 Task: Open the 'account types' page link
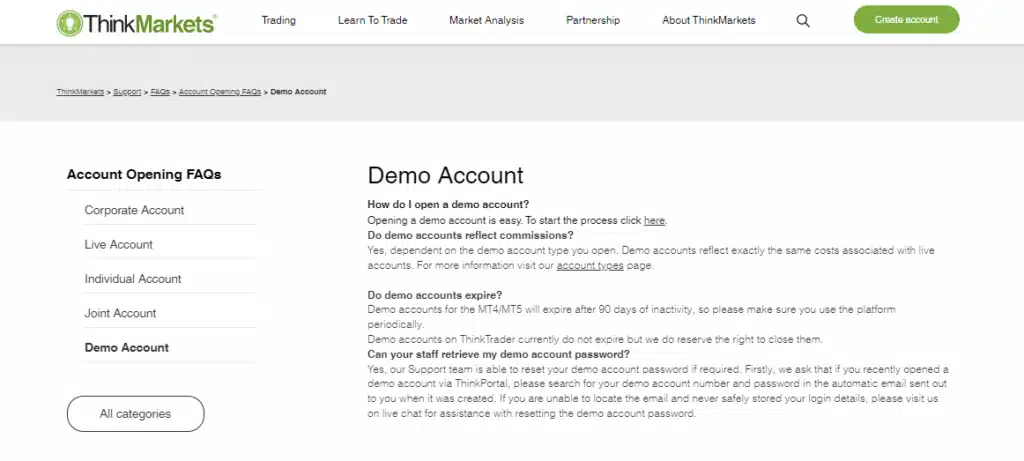click(x=590, y=266)
